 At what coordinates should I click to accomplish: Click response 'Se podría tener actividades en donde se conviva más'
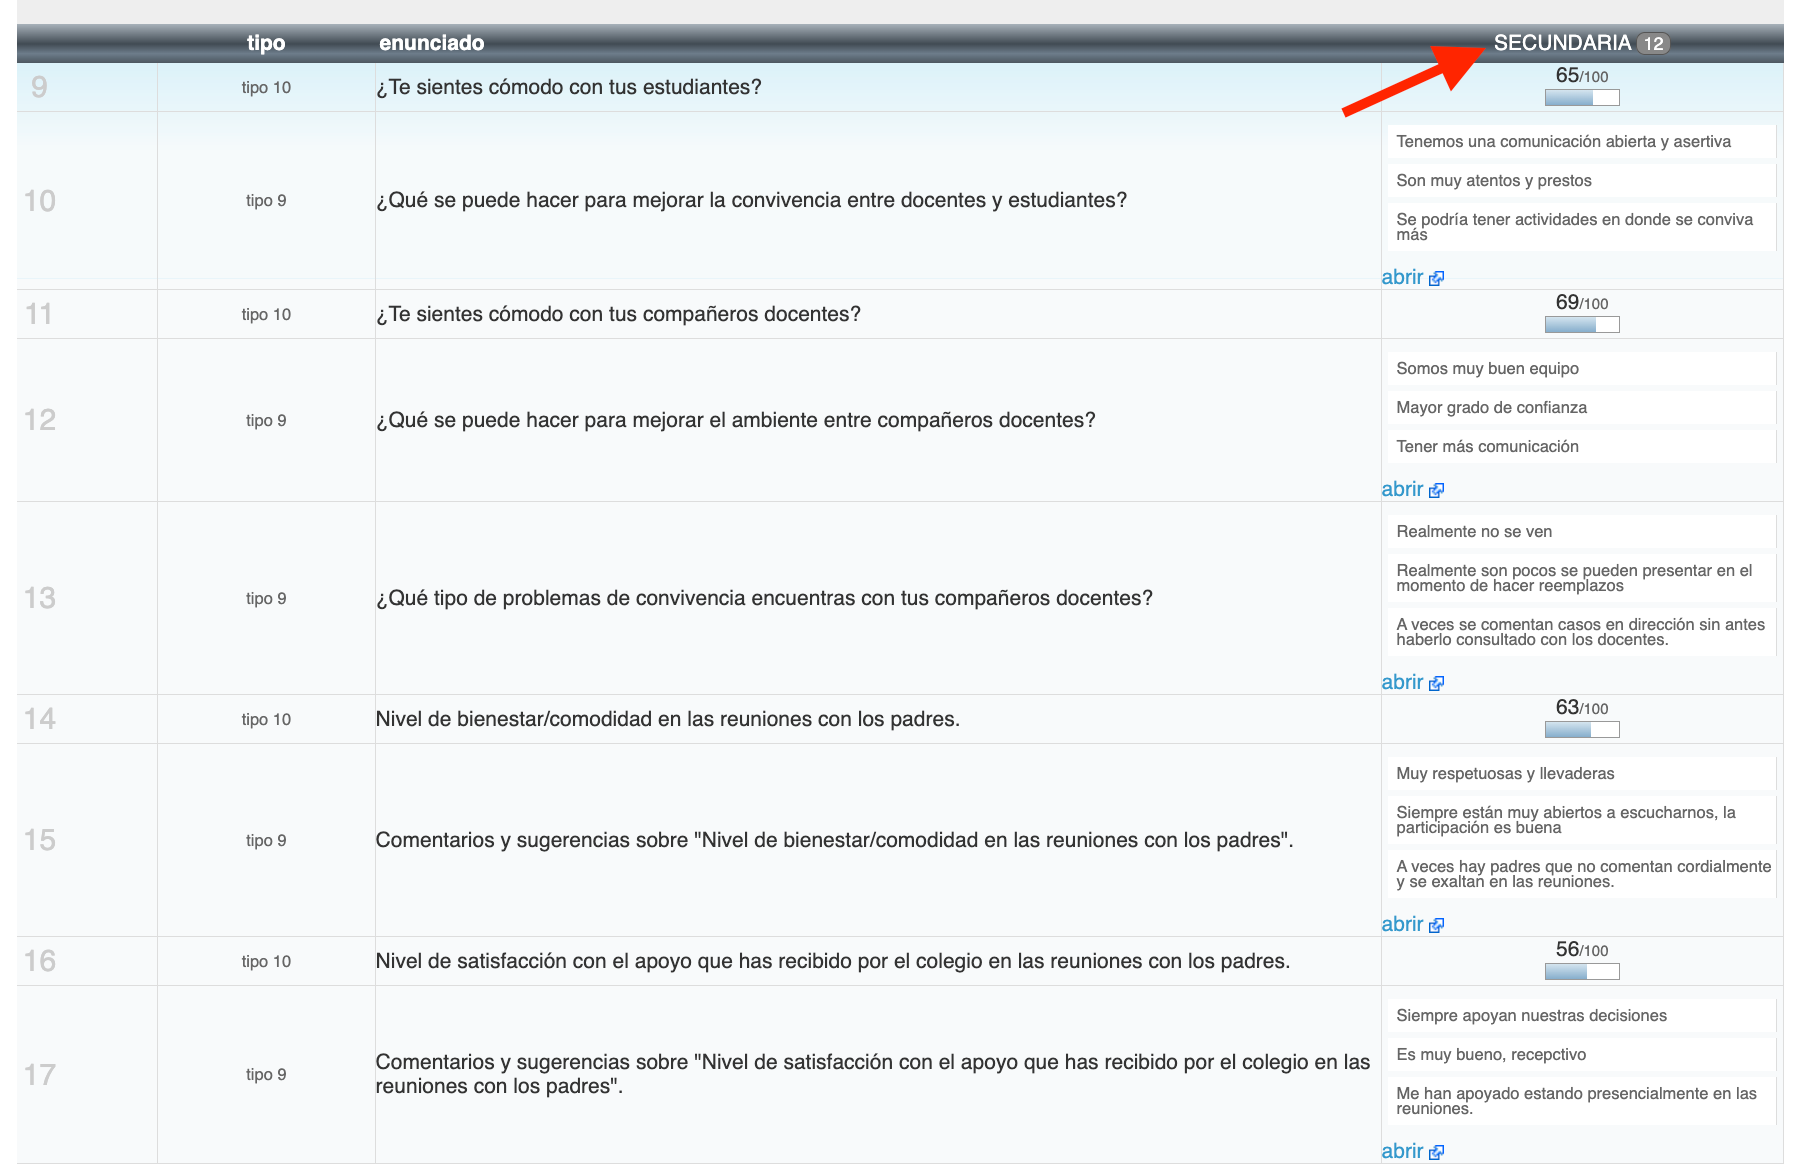pos(1580,227)
